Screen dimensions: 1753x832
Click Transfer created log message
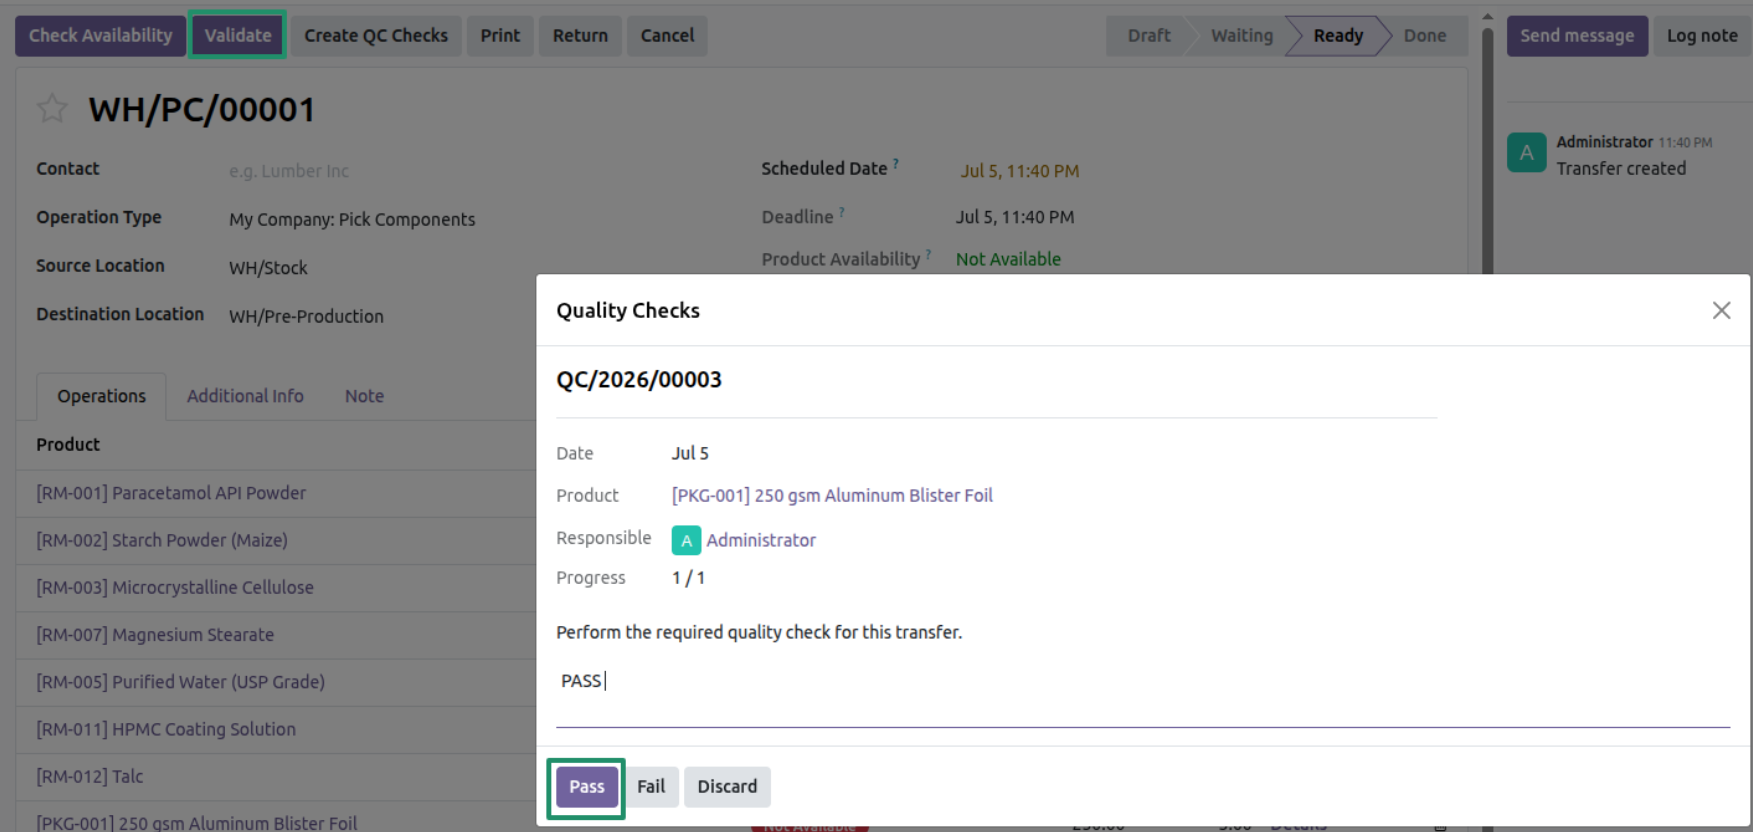tap(1621, 169)
